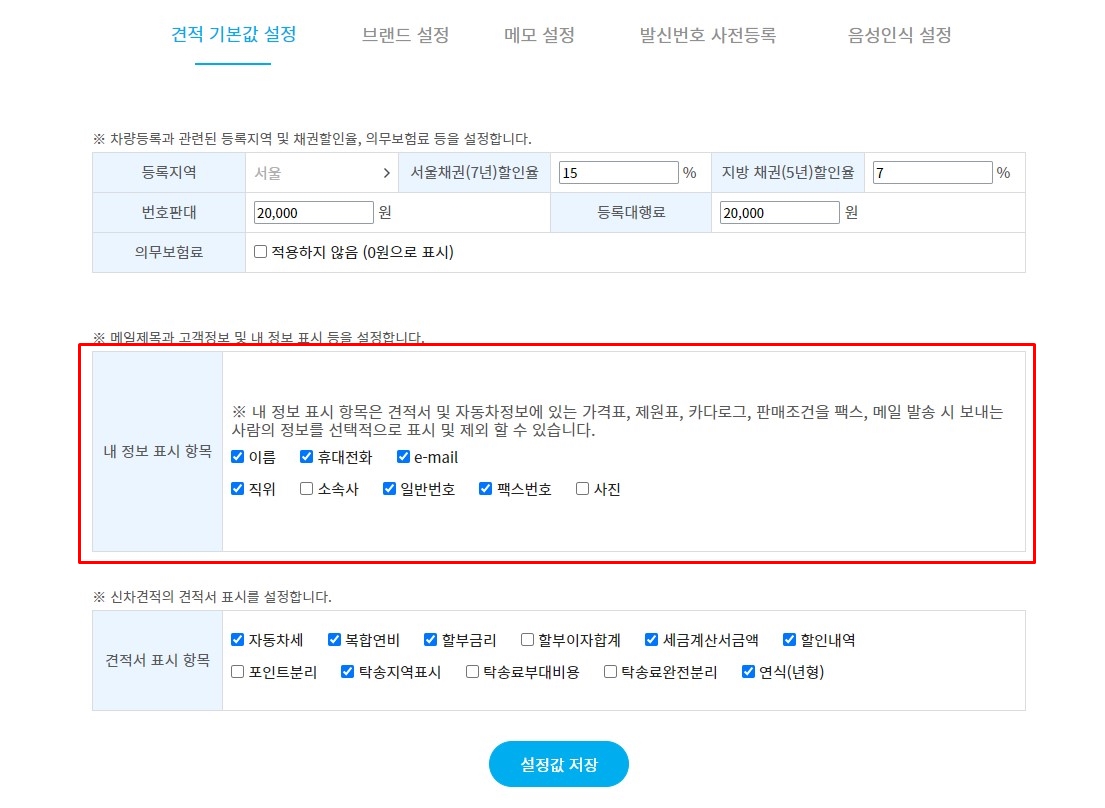Click the 의무보험료 row label
The image size is (1105, 808).
(169, 251)
